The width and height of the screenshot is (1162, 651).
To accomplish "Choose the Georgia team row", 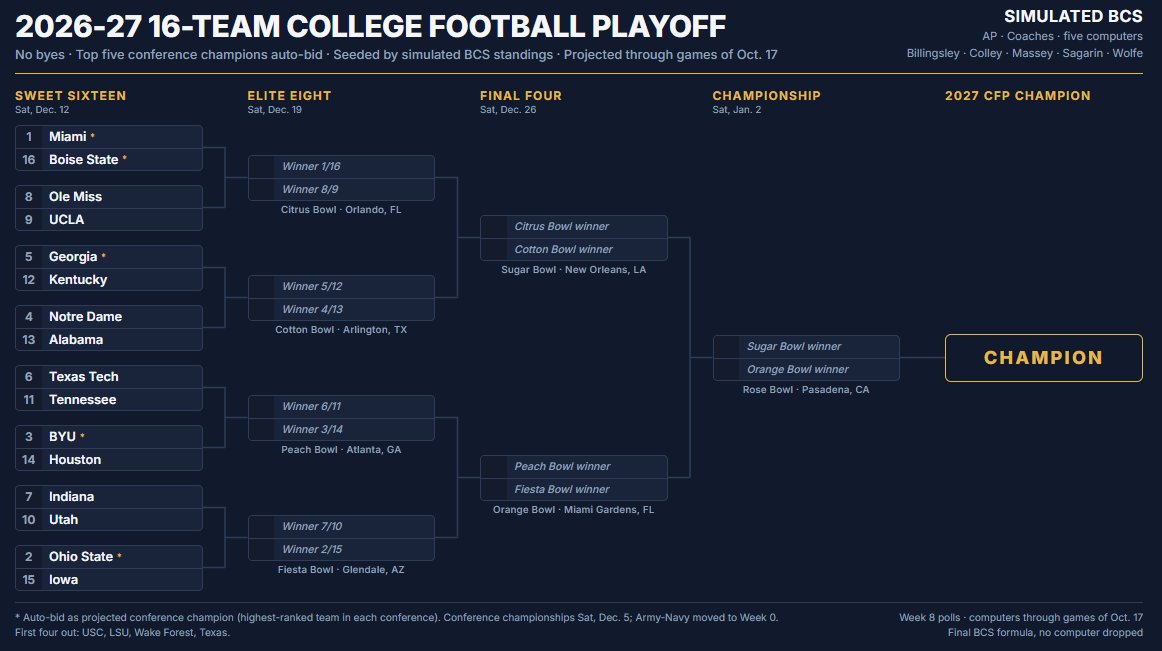I will pyautogui.click(x=109, y=257).
